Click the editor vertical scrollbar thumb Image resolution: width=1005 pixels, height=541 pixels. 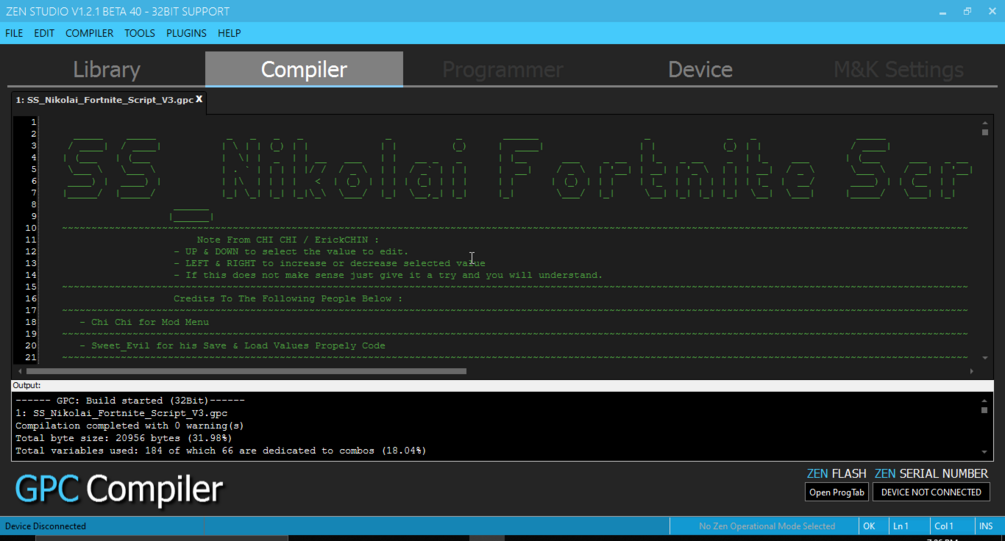click(985, 132)
